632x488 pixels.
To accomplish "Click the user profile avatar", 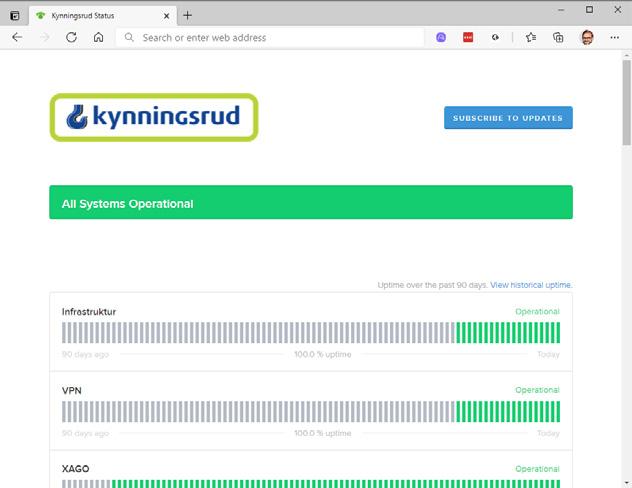I will [587, 37].
